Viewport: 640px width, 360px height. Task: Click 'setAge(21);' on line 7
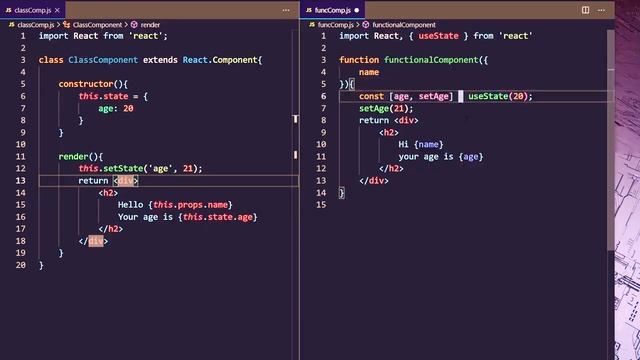point(386,109)
